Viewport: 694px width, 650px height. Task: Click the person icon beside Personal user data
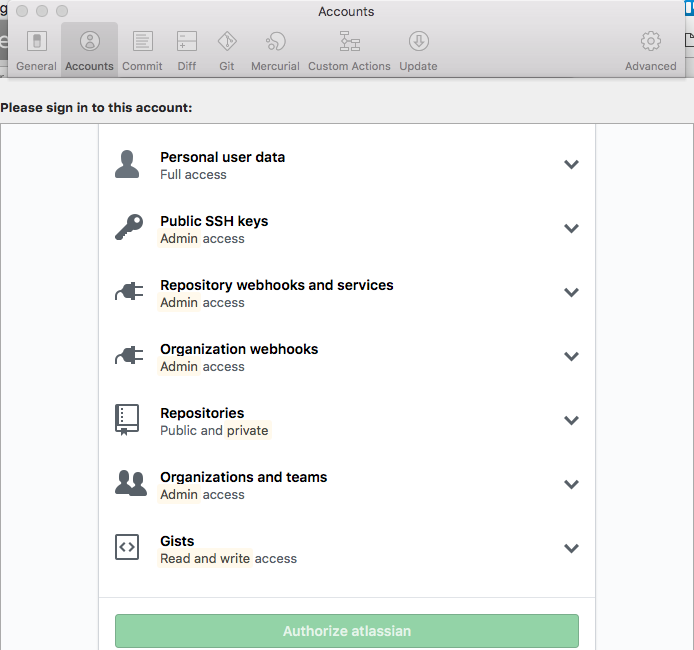pyautogui.click(x=127, y=164)
